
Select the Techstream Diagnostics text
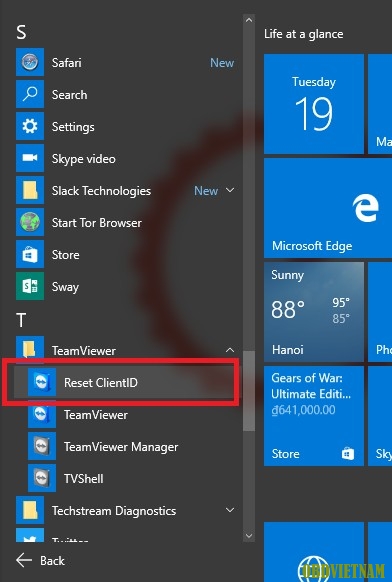click(114, 511)
